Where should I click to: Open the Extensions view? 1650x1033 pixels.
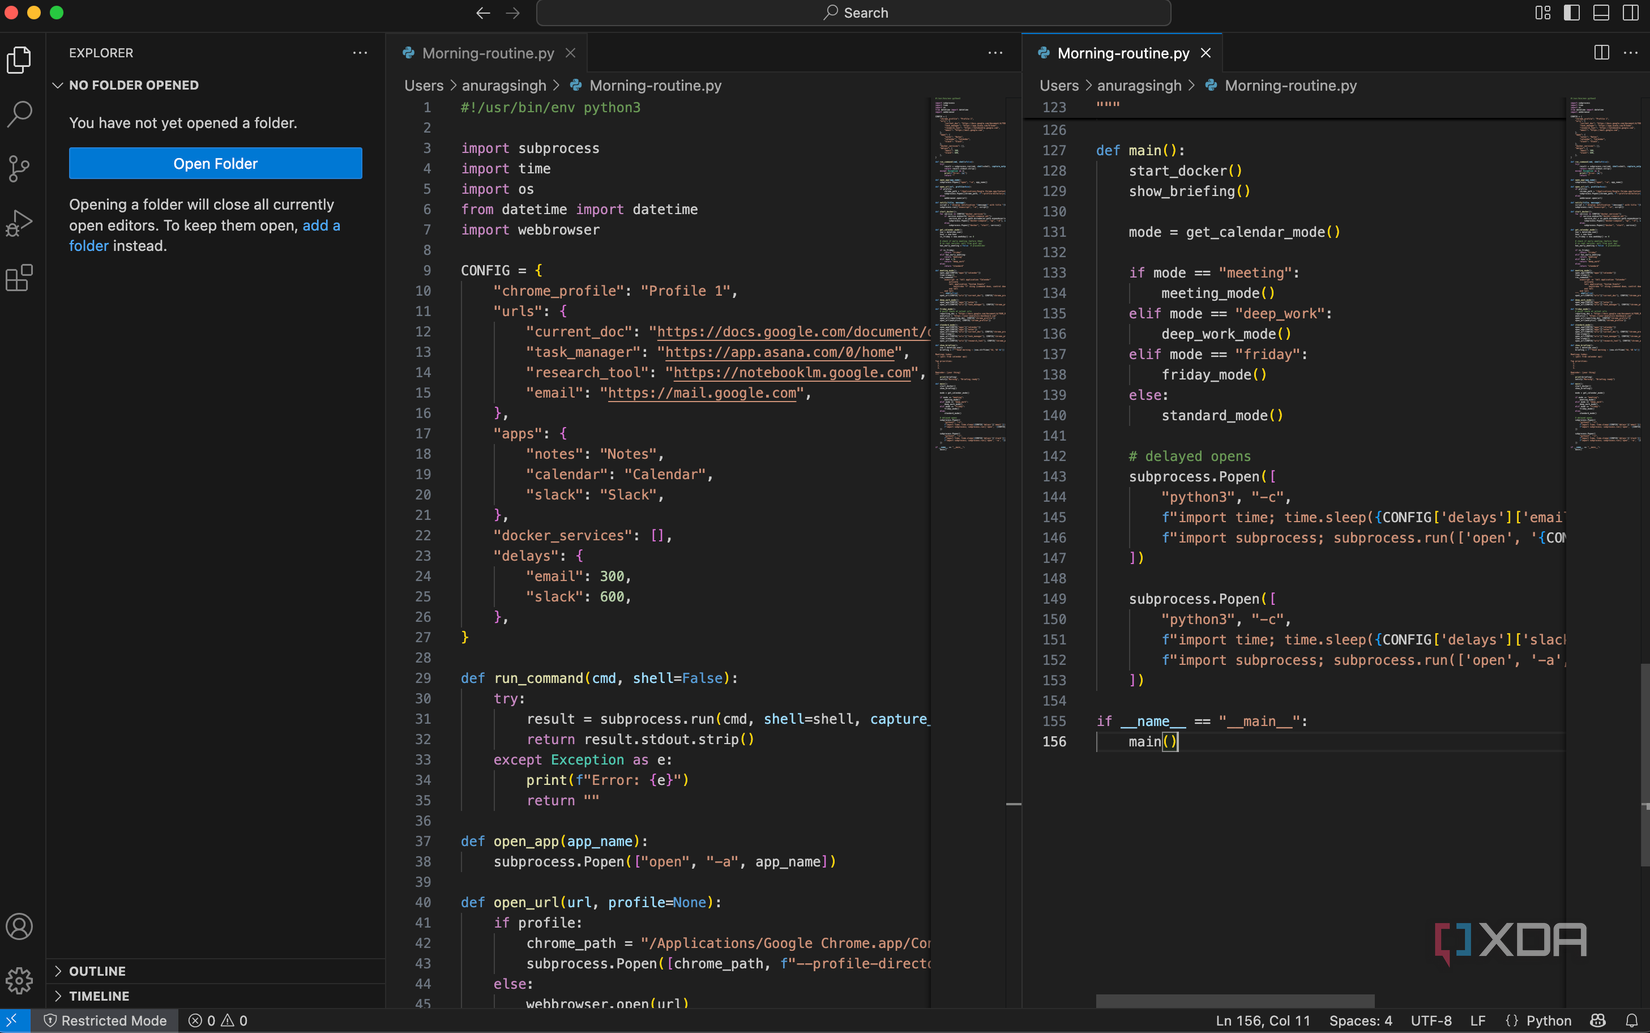click(20, 278)
